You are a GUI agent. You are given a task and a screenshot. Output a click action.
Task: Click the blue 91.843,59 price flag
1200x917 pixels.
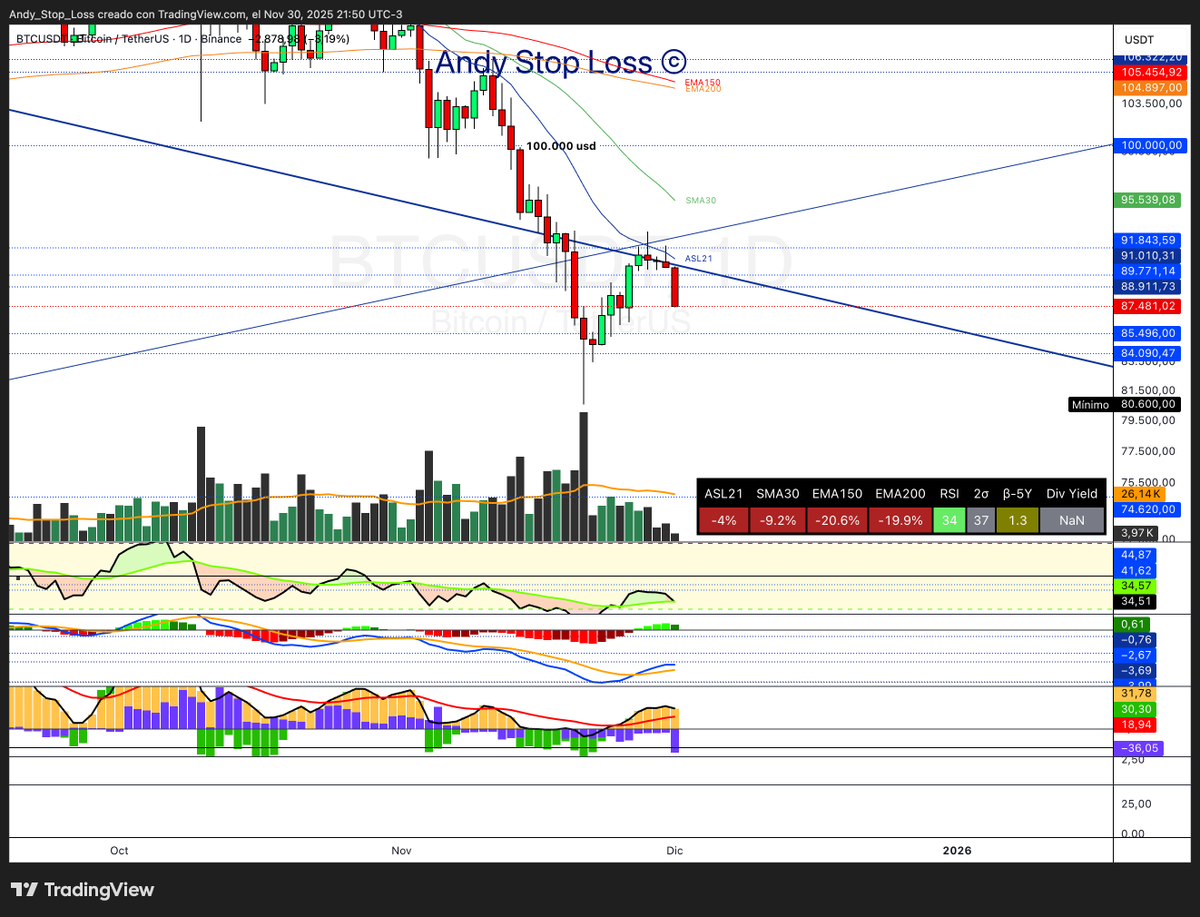coord(1147,240)
